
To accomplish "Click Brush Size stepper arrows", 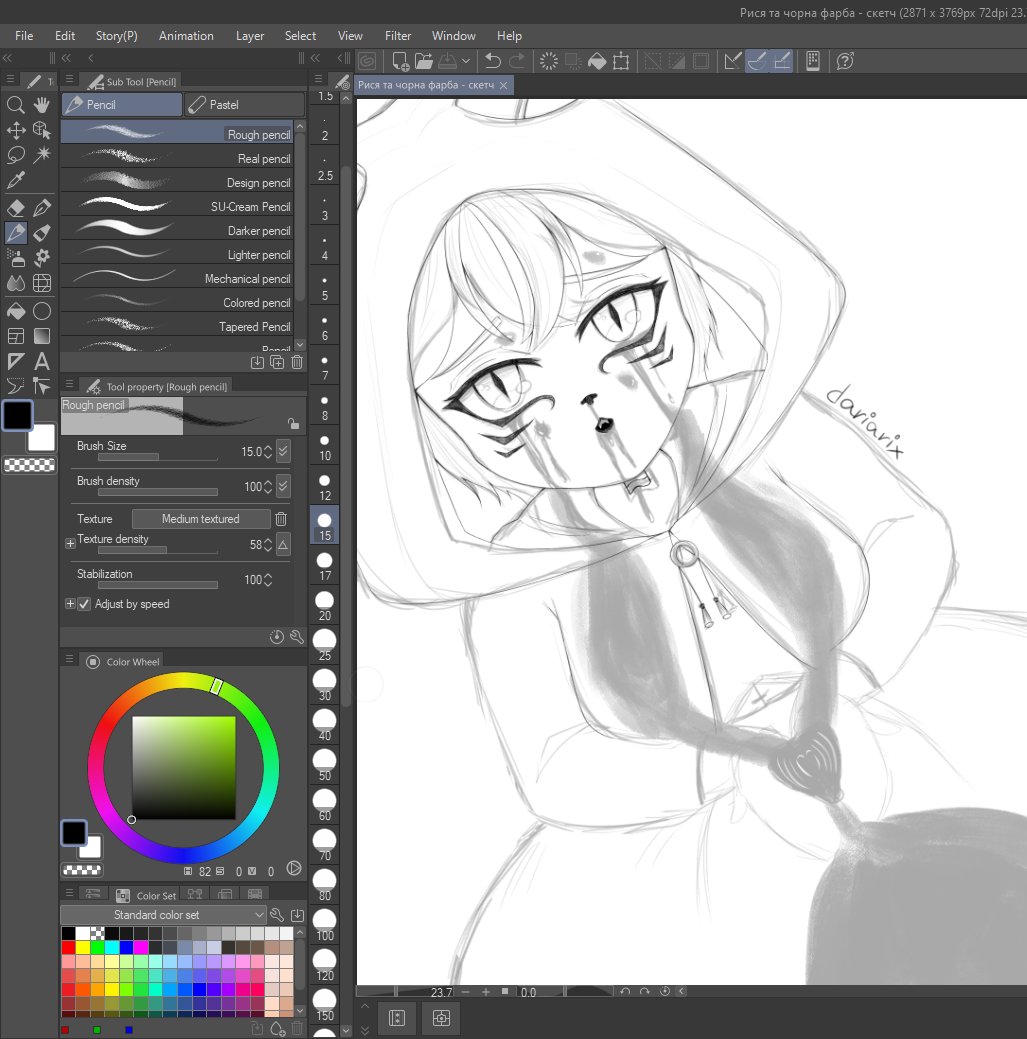I will pyautogui.click(x=268, y=451).
